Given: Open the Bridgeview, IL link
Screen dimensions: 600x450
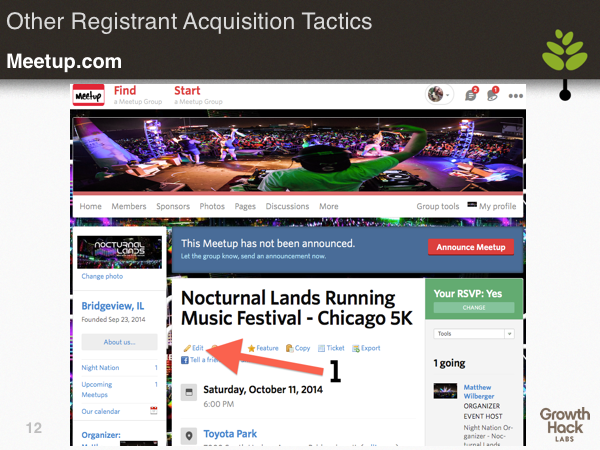Looking at the screenshot, I should 113,306.
